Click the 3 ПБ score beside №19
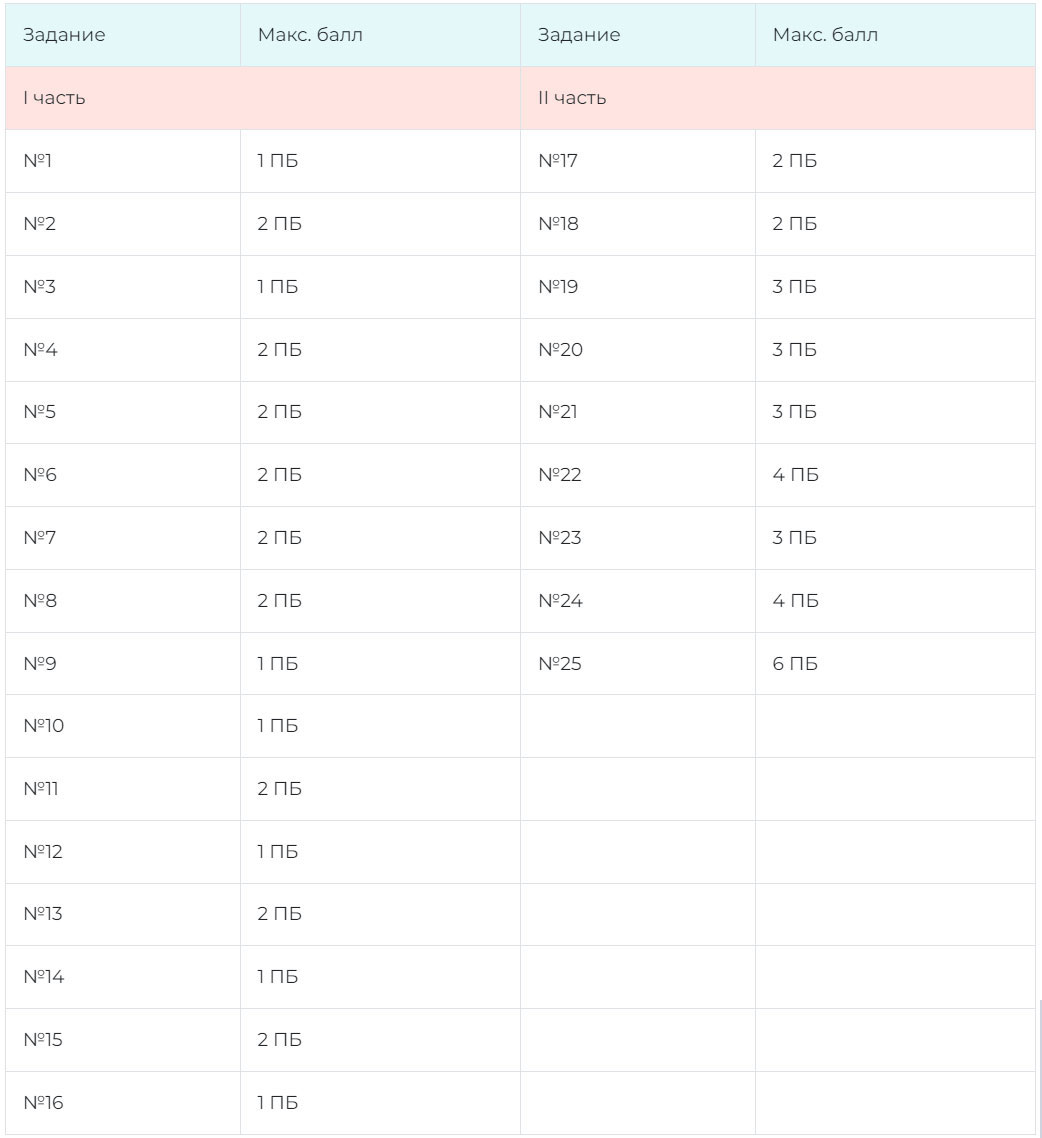1042x1138 pixels. (x=794, y=287)
